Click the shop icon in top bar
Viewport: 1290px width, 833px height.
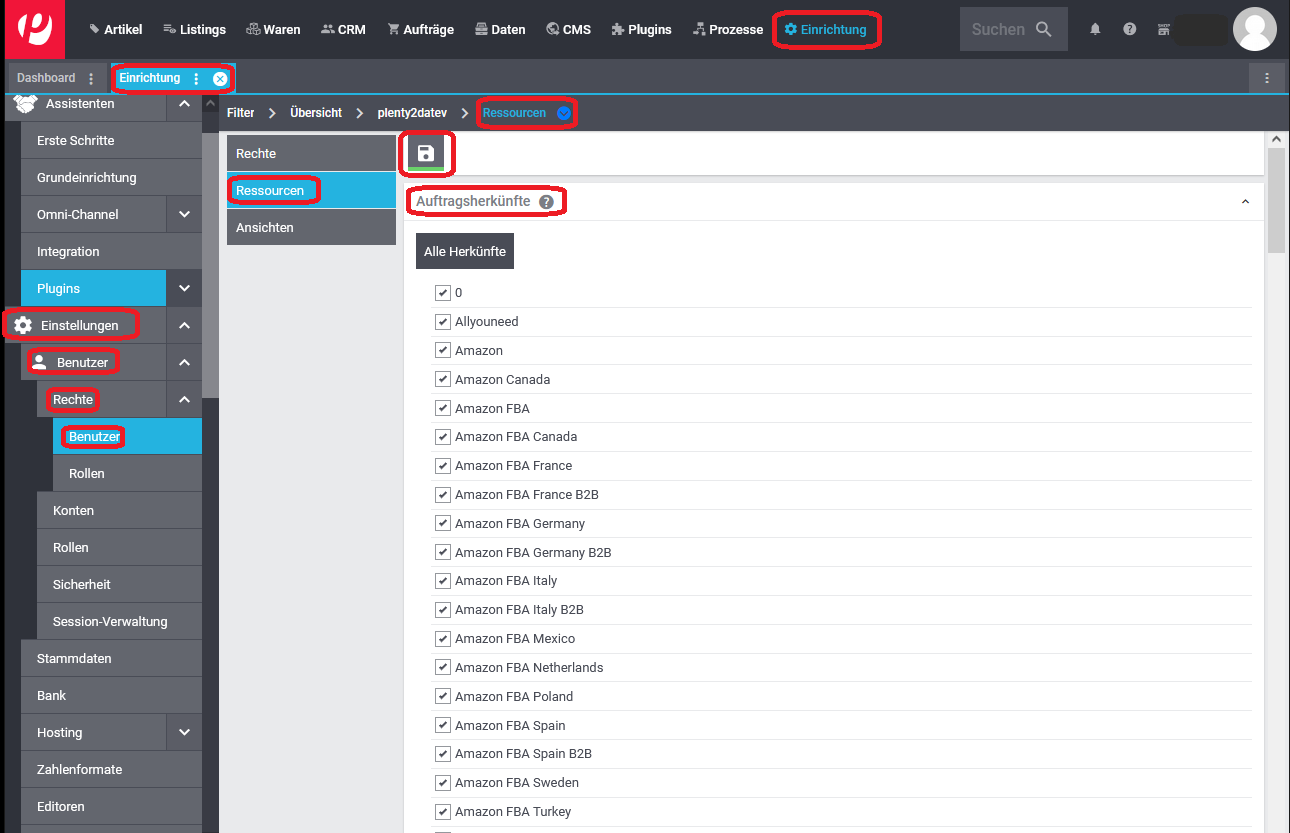[1163, 30]
